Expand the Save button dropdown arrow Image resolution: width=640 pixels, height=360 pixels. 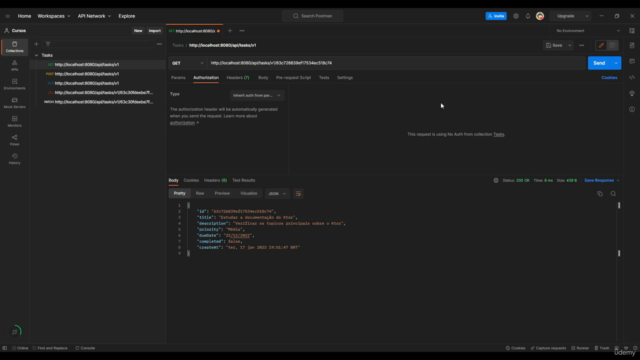569,45
